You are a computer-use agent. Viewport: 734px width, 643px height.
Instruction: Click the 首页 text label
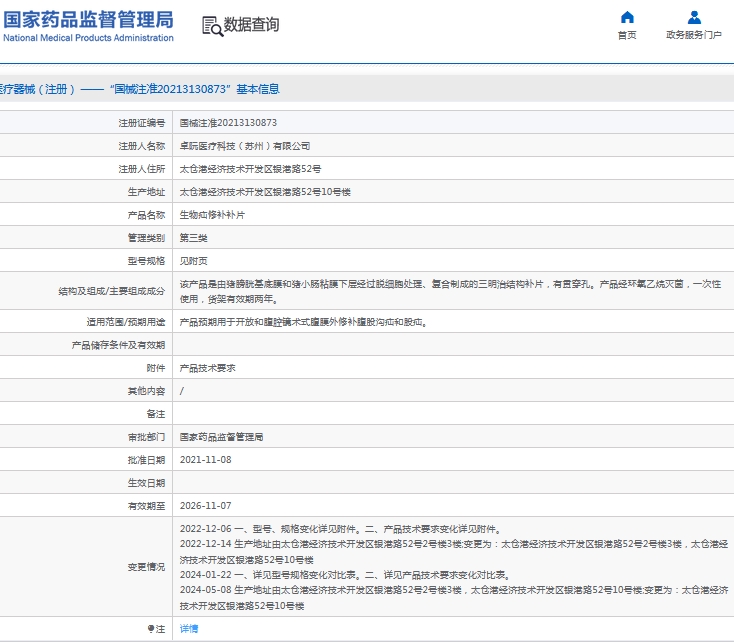pos(627,35)
